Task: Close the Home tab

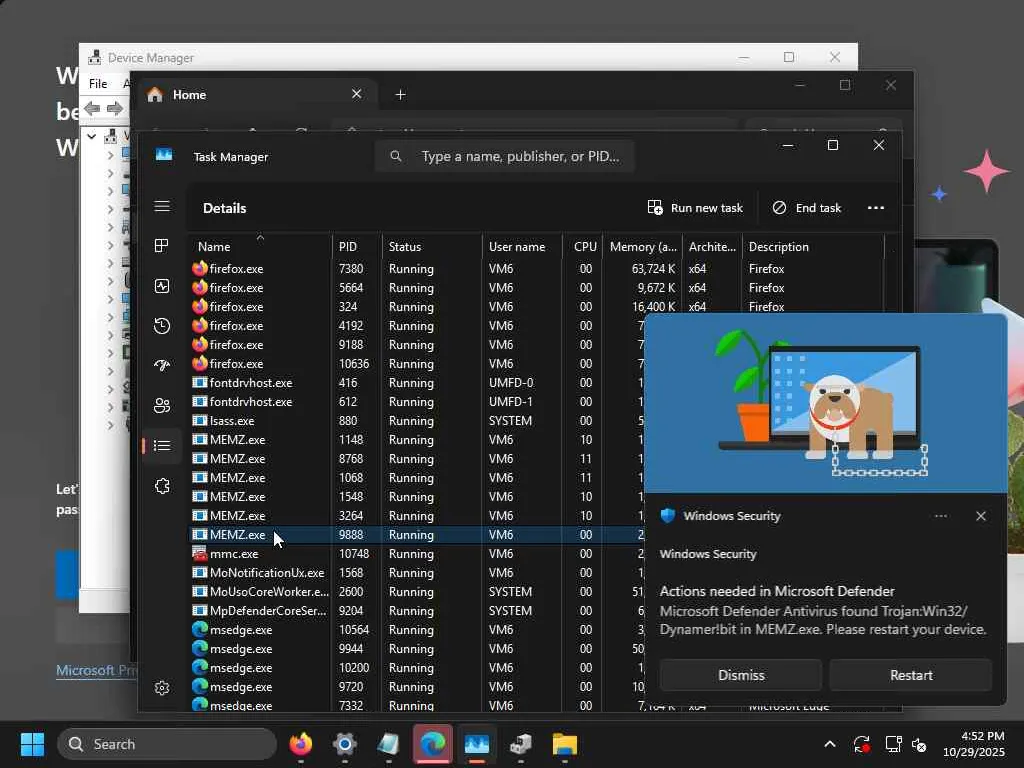Action: click(357, 94)
